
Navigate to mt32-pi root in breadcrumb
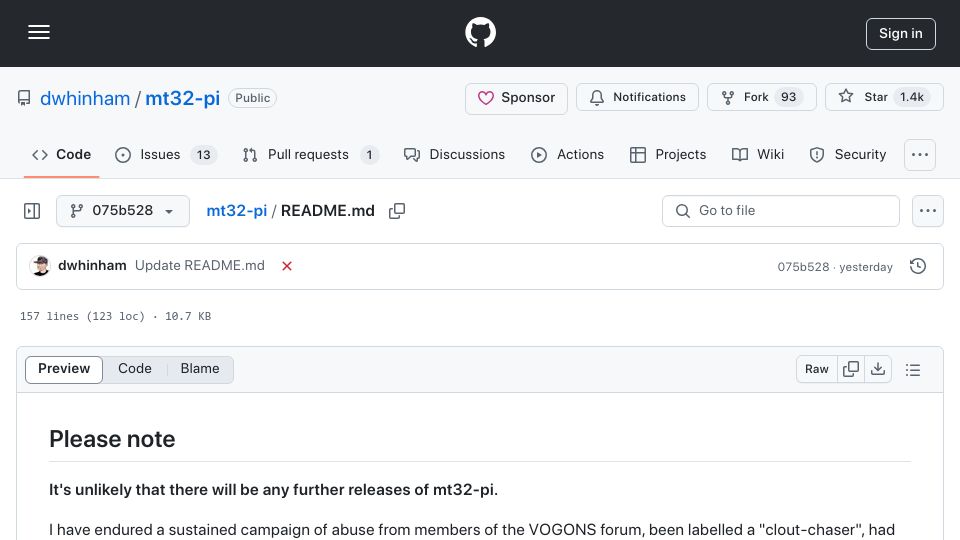236,211
